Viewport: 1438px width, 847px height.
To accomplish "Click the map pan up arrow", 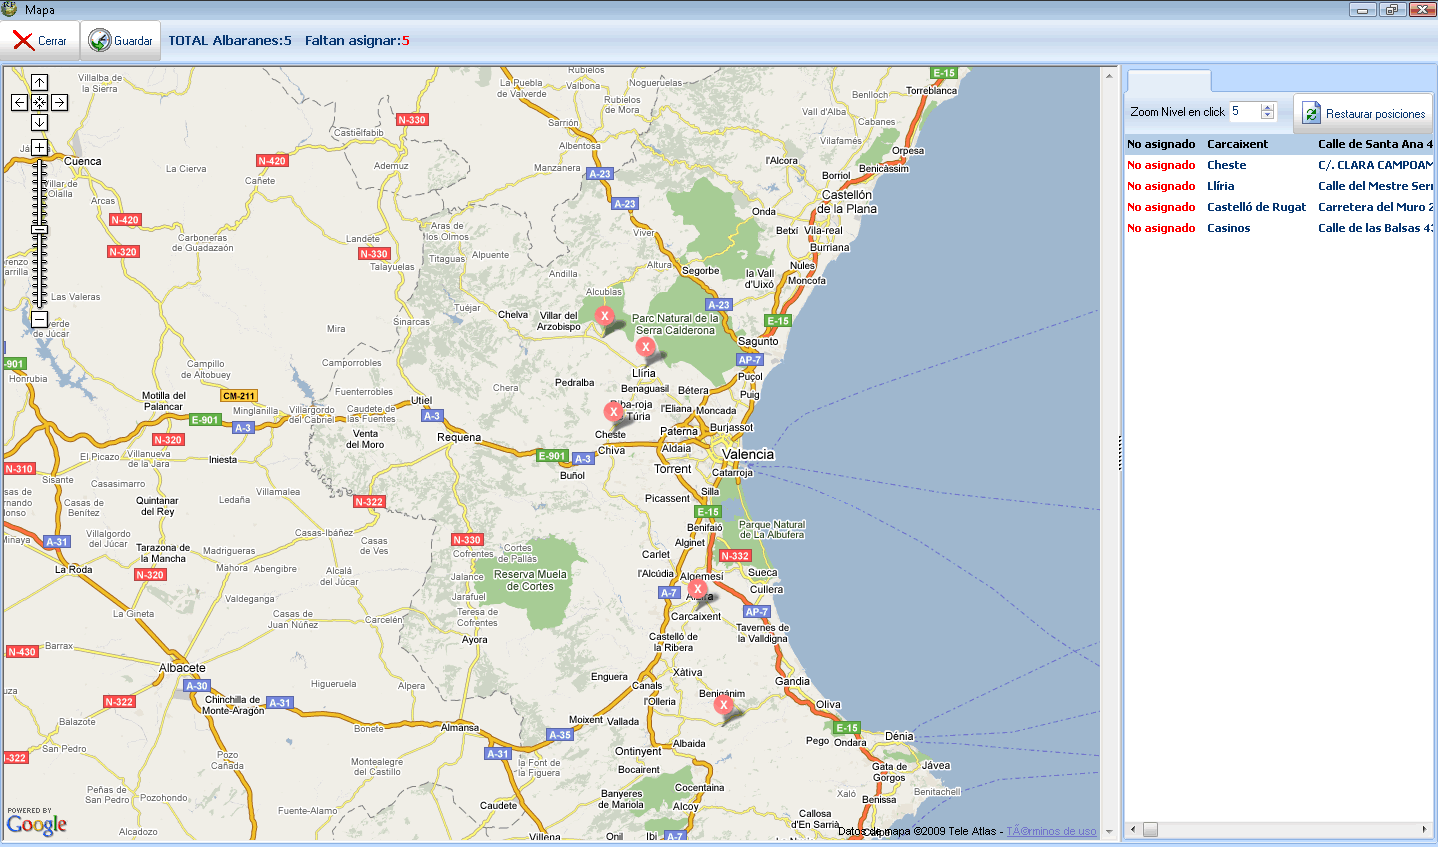I will coord(39,83).
